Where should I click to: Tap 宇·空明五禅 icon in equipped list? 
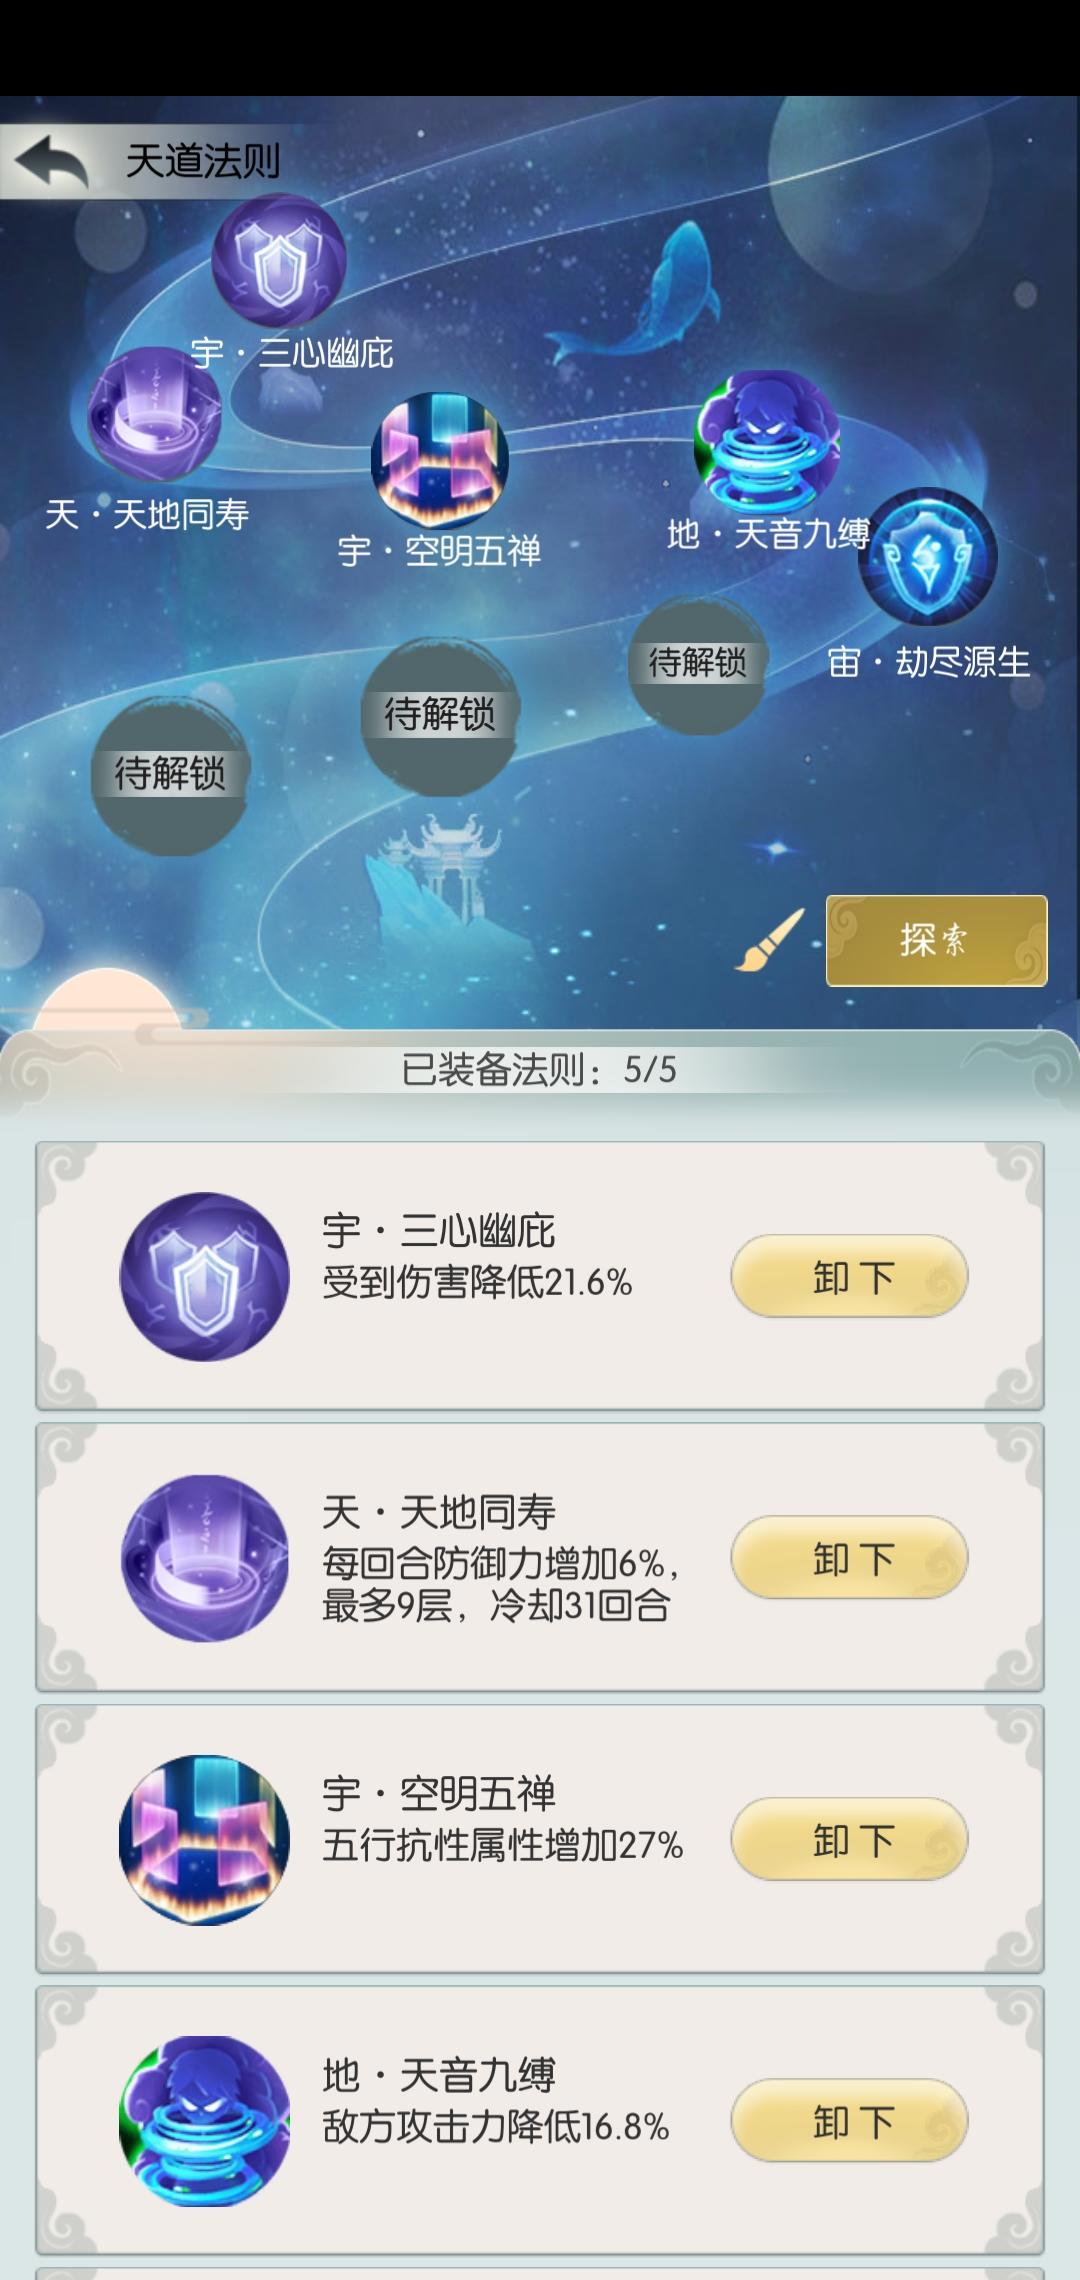point(205,1840)
